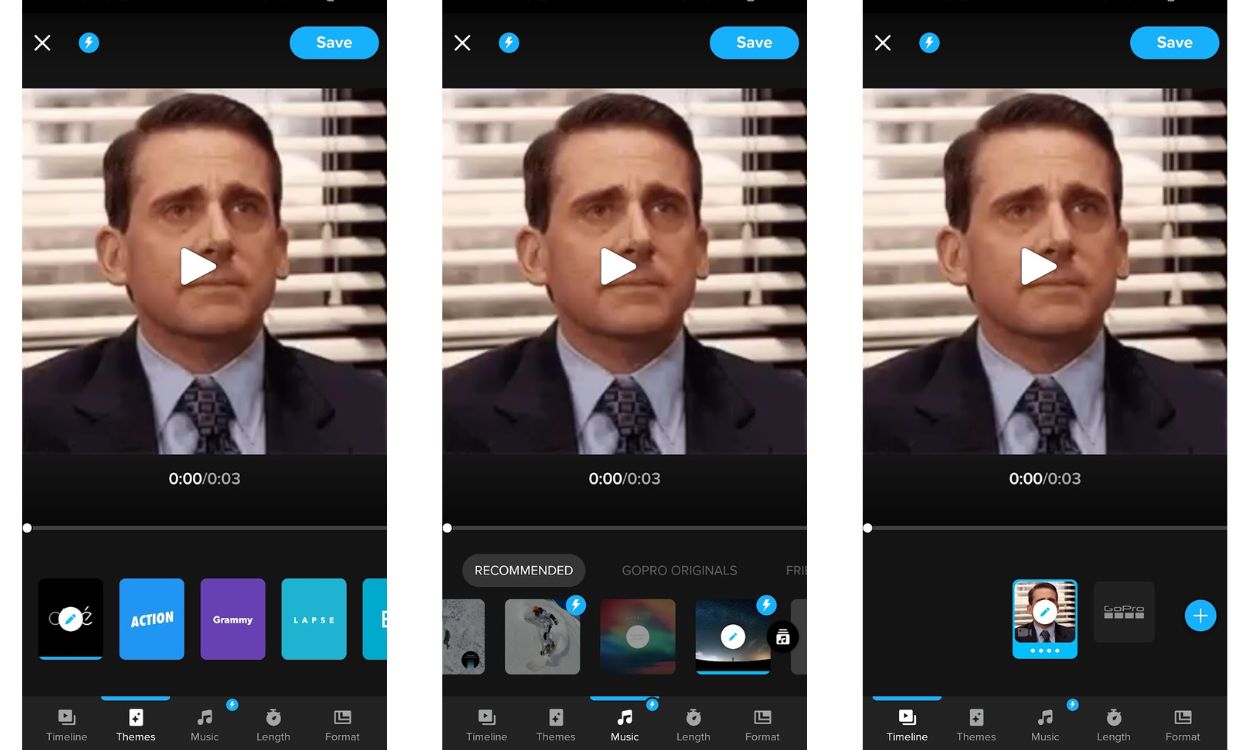
Task: Save the edited video
Action: point(334,42)
